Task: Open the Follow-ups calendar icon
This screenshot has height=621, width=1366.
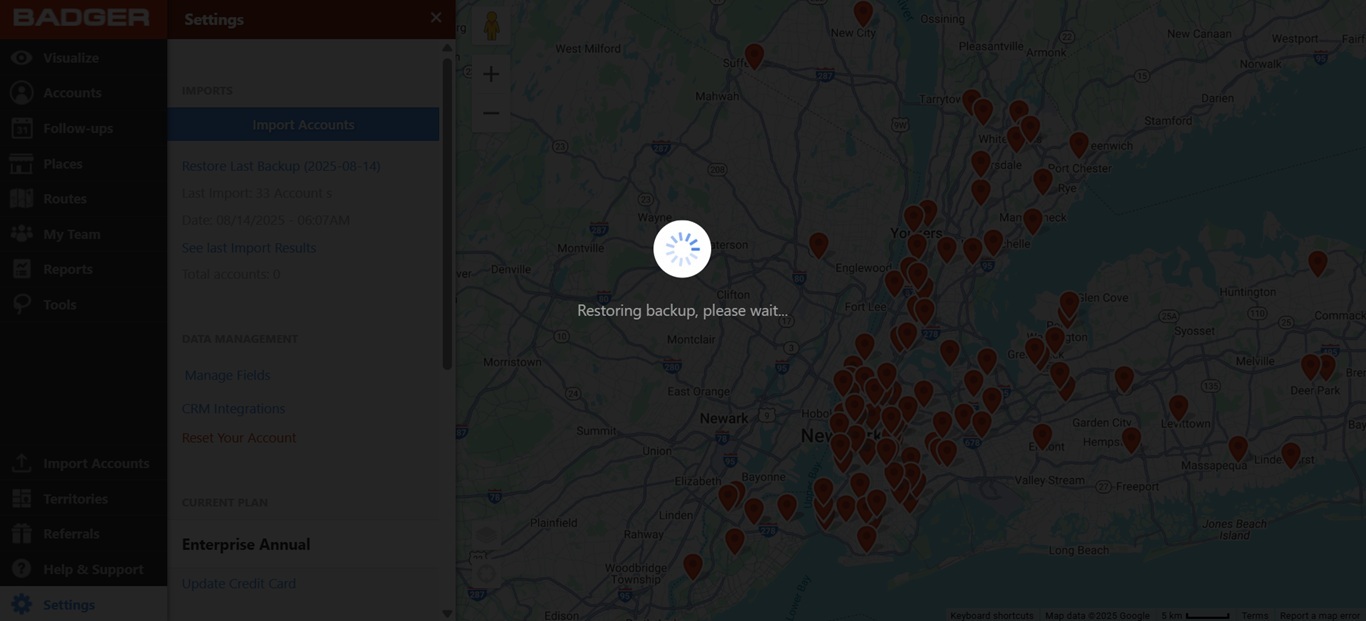Action: (x=21, y=128)
